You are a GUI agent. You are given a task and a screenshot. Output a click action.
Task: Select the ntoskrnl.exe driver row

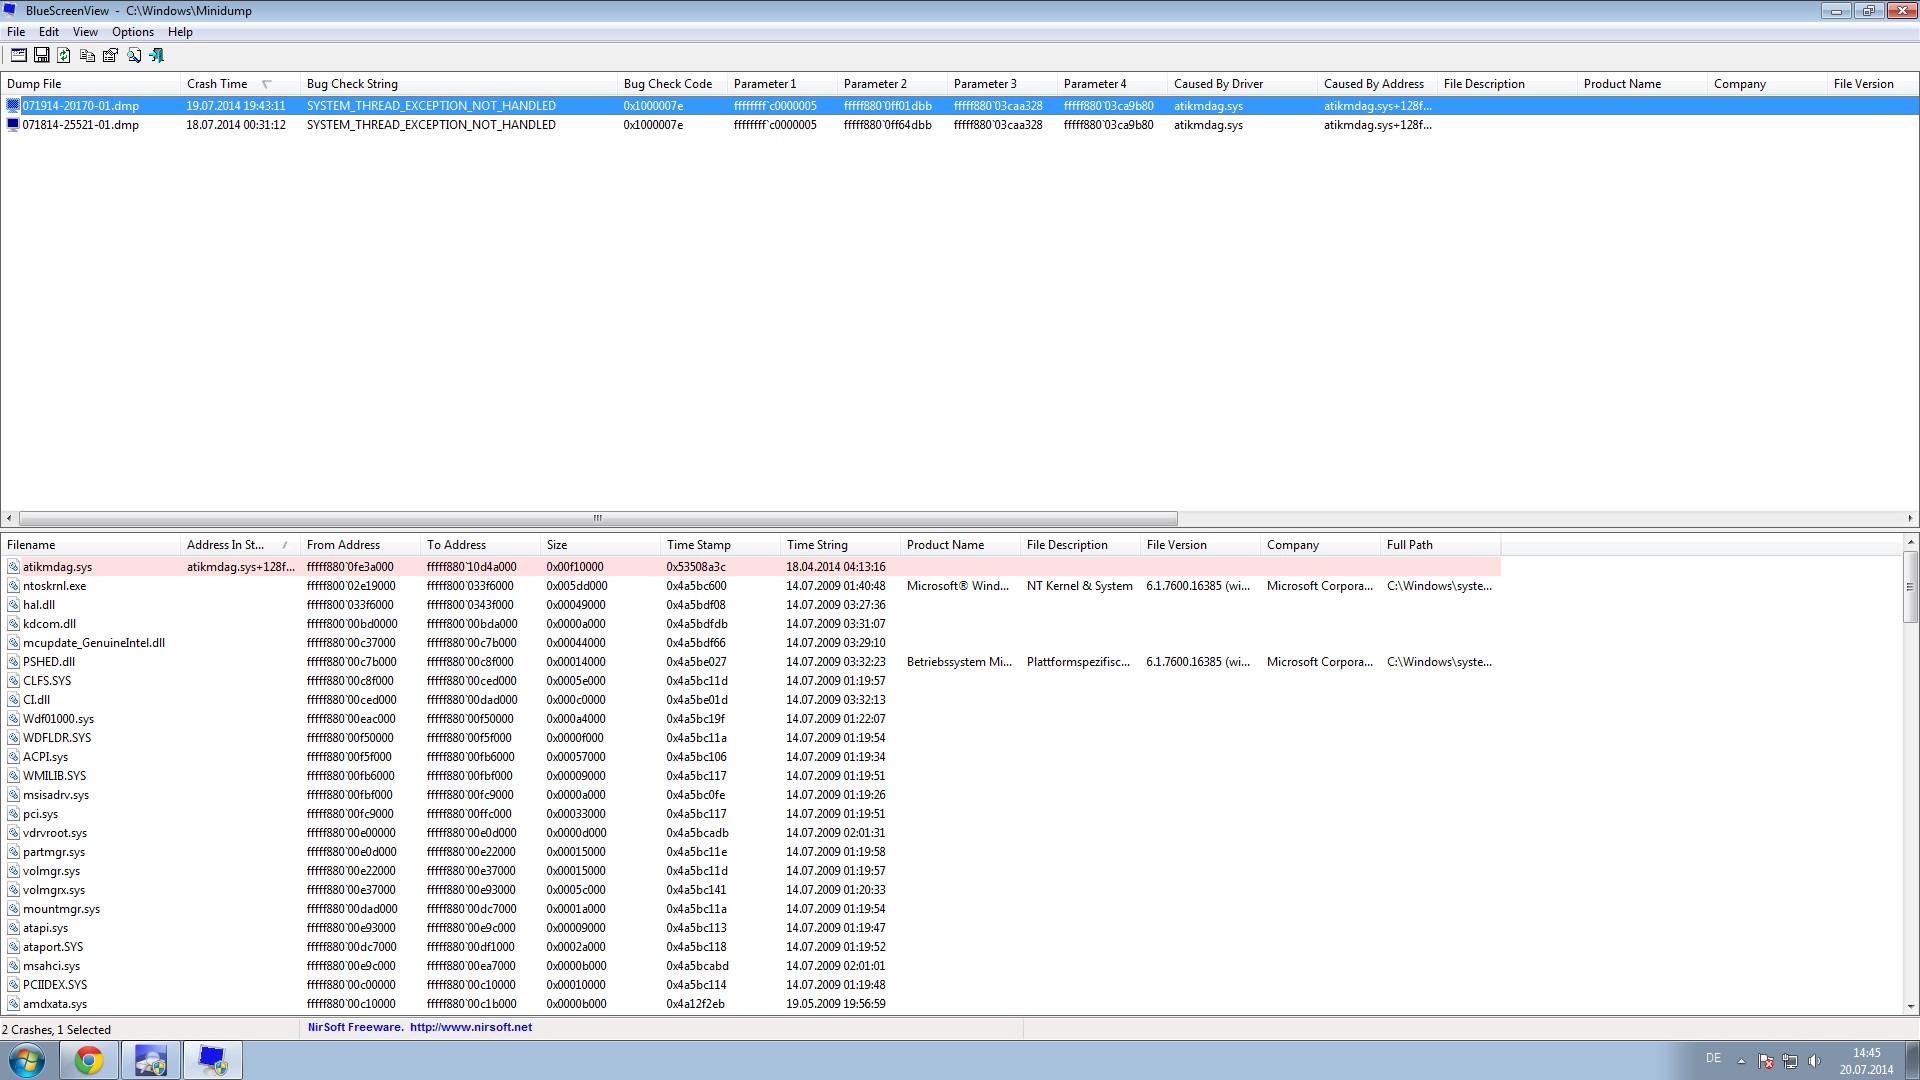(55, 586)
